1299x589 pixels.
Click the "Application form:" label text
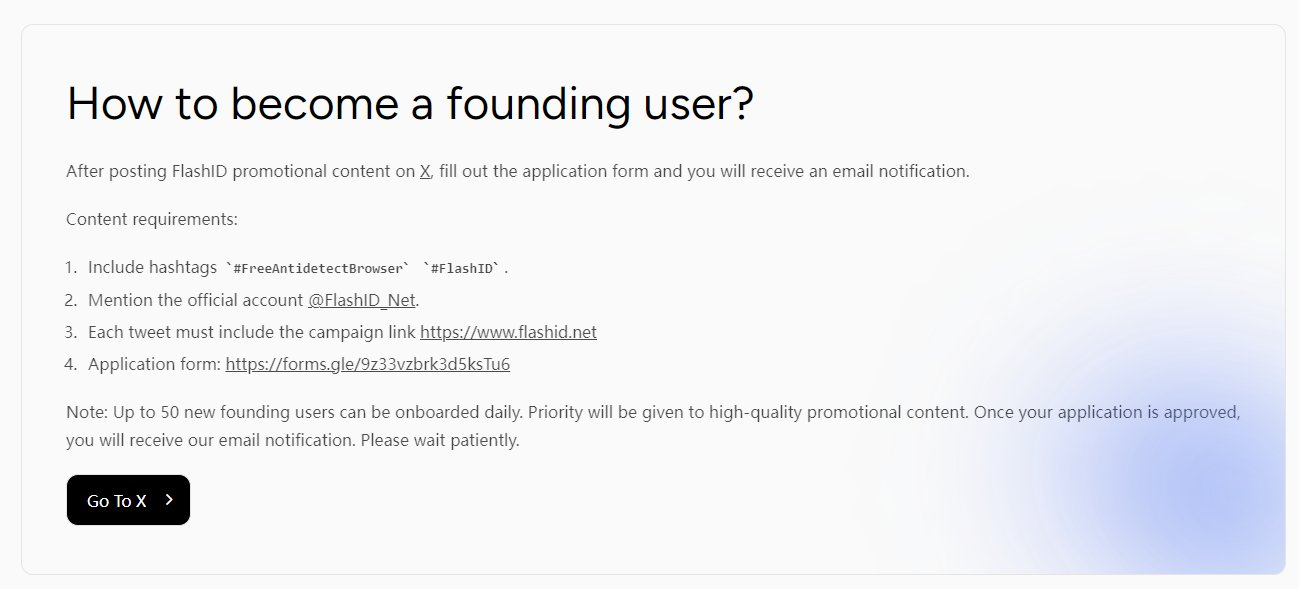[154, 364]
